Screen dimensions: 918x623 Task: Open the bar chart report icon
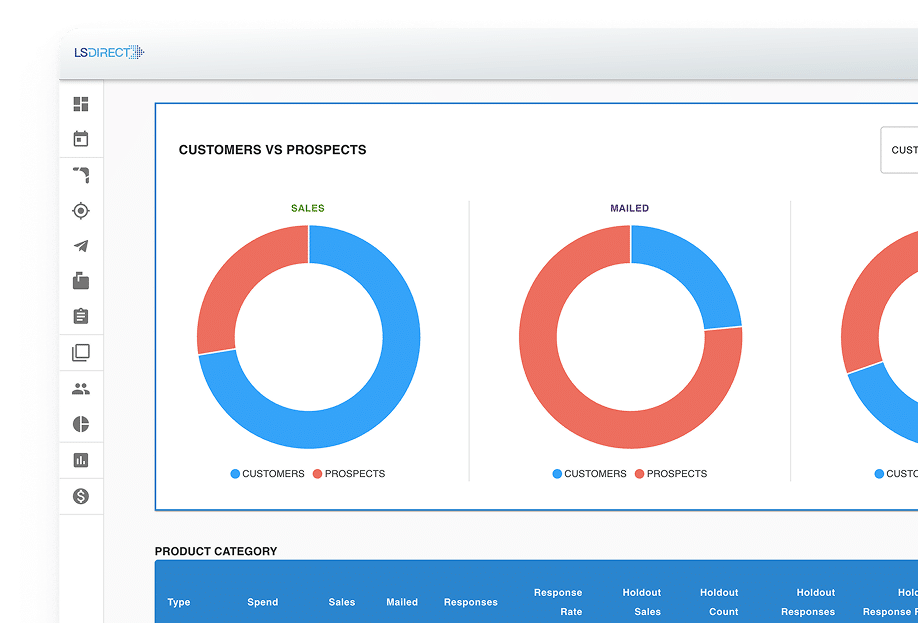81,460
